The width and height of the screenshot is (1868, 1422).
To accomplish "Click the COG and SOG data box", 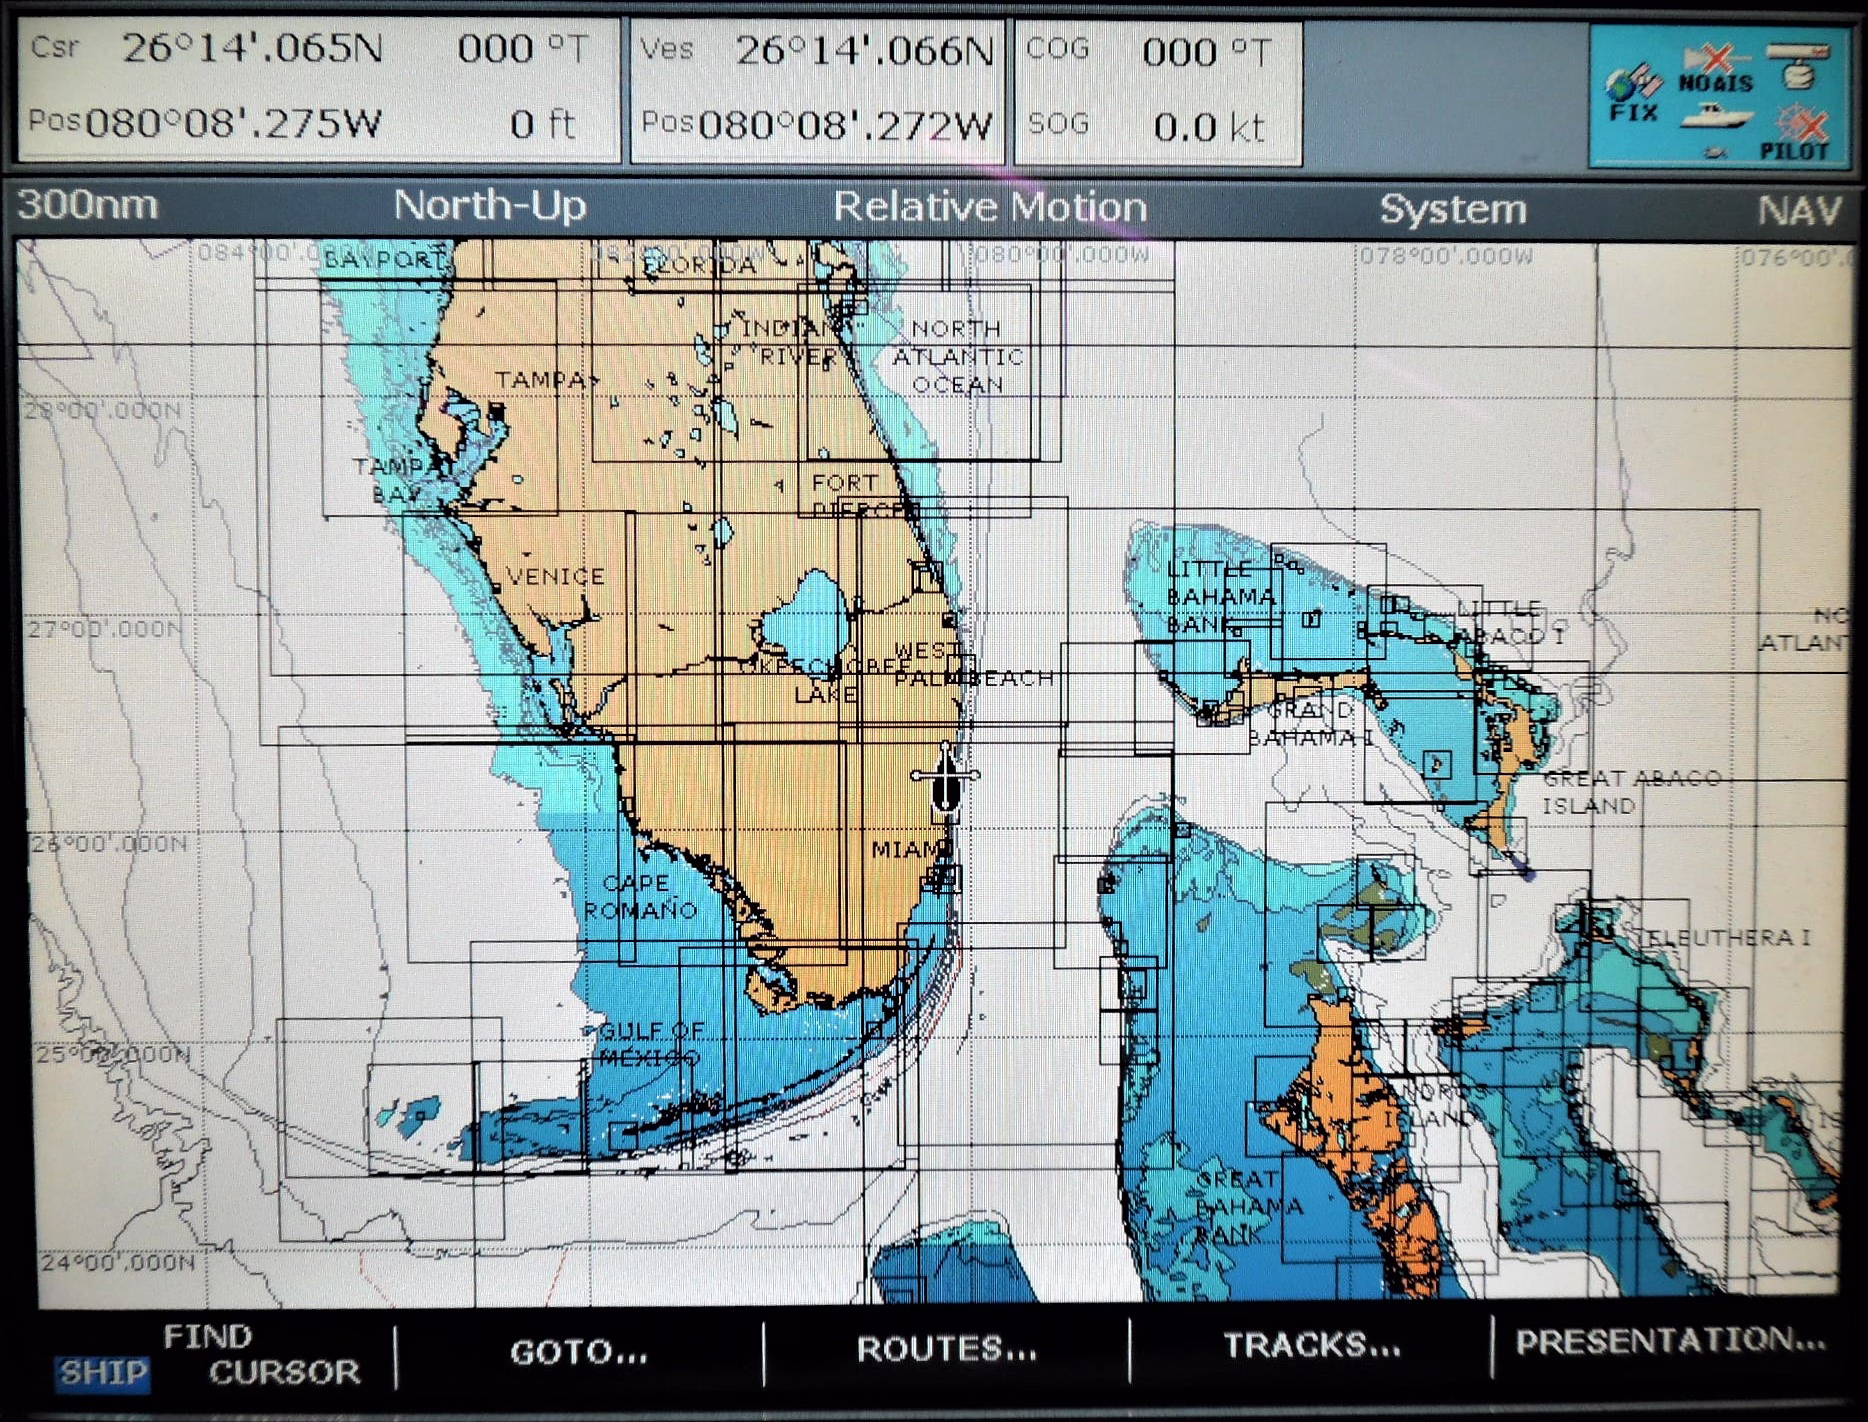I will 1158,90.
